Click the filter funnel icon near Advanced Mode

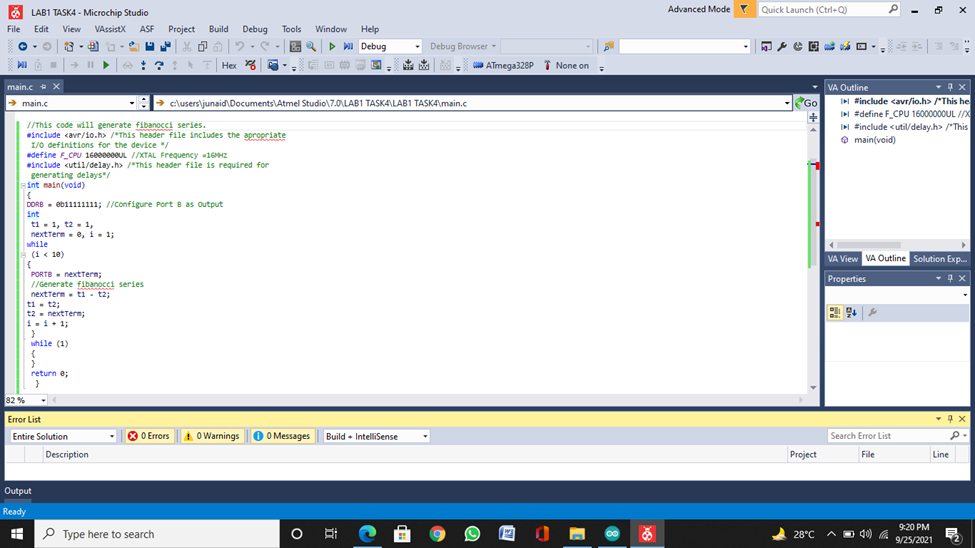pyautogui.click(x=744, y=9)
